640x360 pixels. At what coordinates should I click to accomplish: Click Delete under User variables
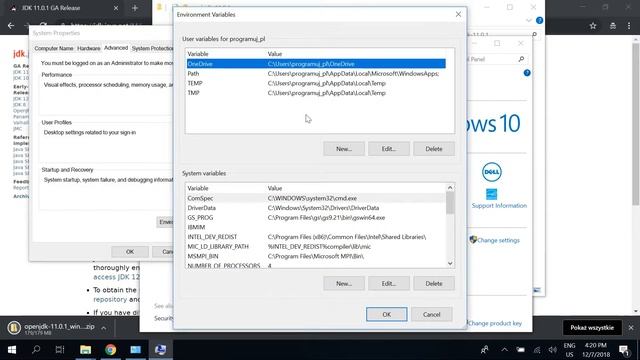tap(433, 149)
